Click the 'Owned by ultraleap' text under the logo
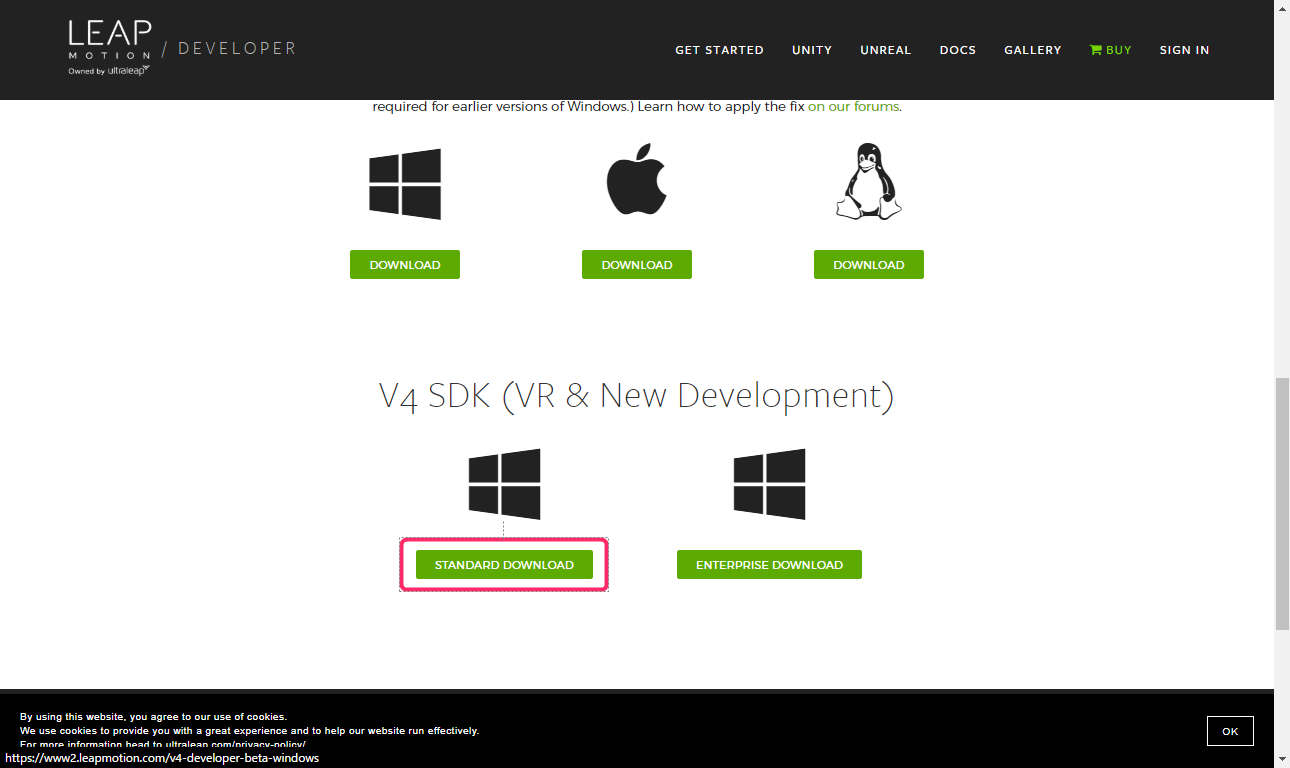The height and width of the screenshot is (768, 1290). point(108,71)
